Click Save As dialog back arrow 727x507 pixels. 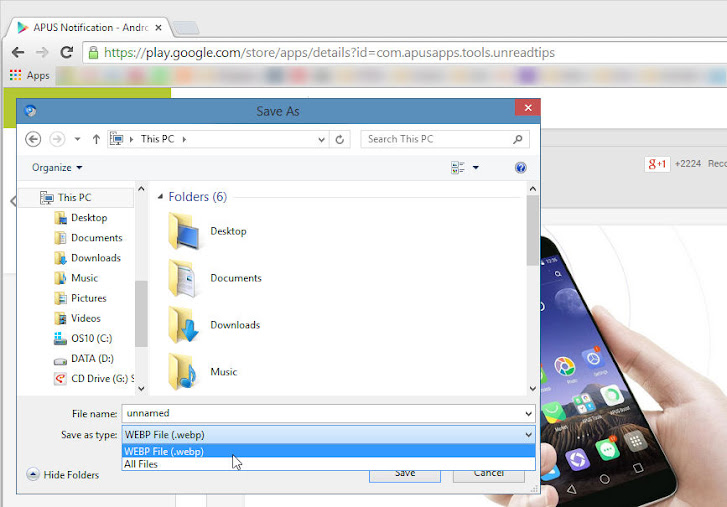(33, 139)
